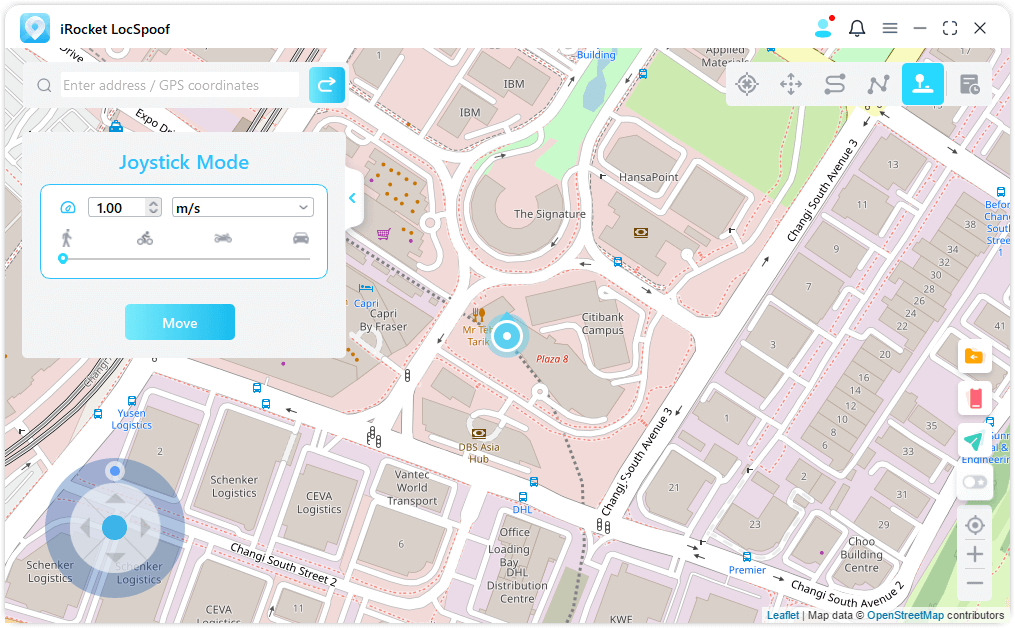Click the joystick right arrow

point(145,528)
